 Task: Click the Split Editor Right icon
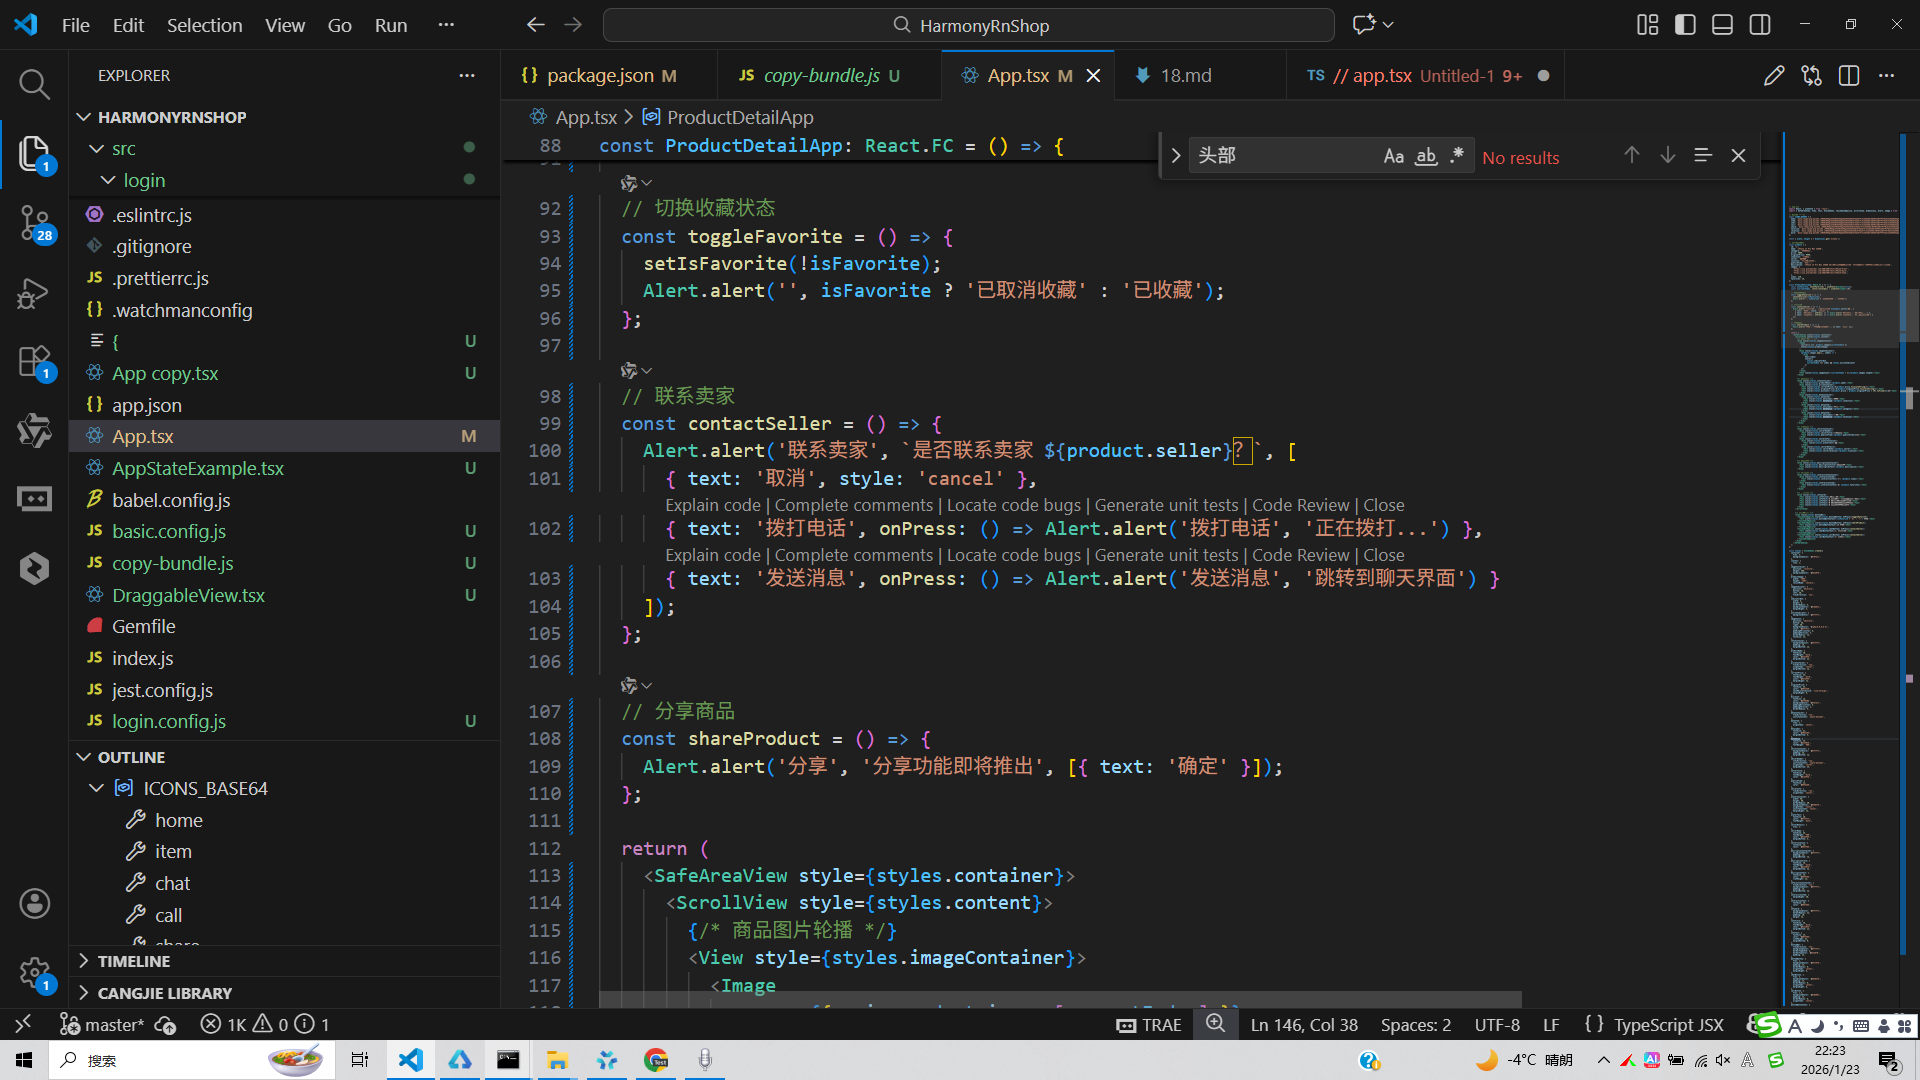click(x=1849, y=76)
